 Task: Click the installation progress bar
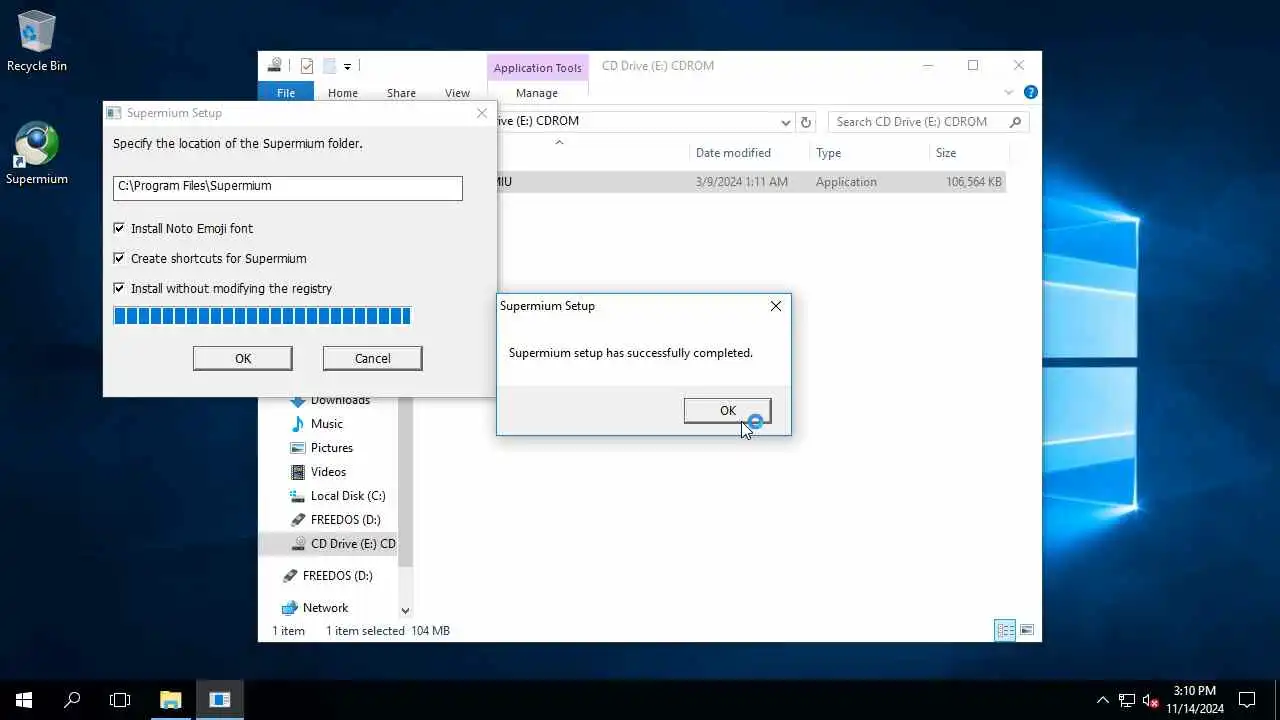tap(262, 316)
